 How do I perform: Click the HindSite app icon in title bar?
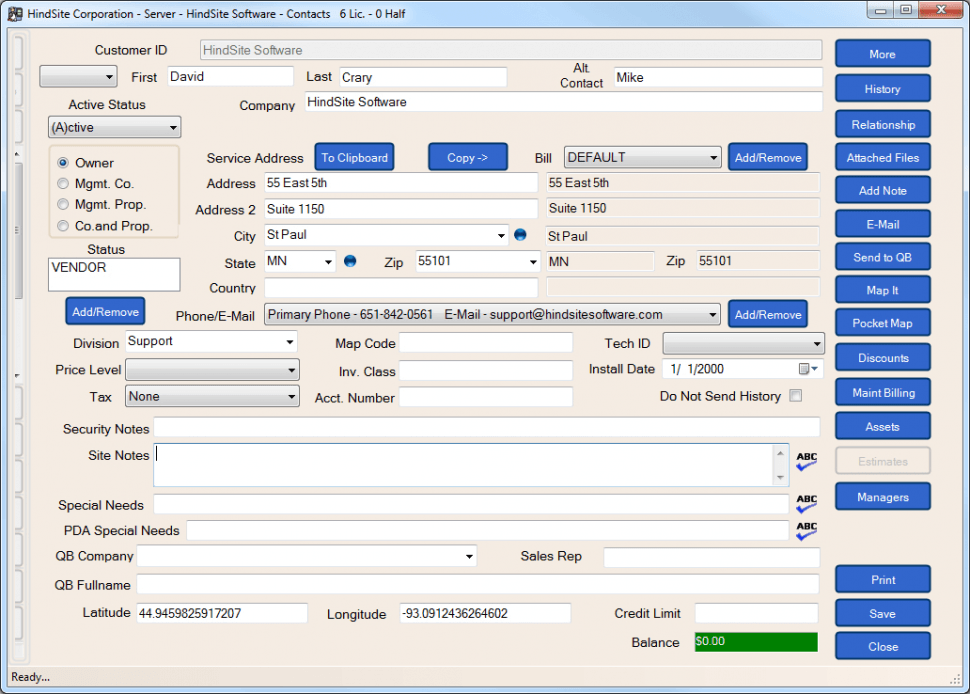pos(15,14)
